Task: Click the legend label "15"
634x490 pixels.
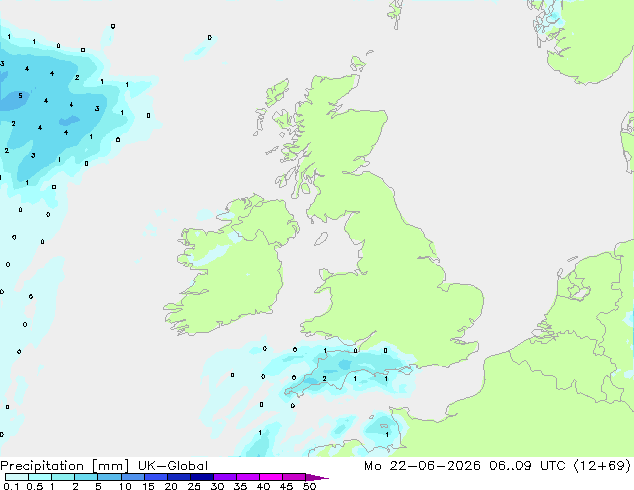Action: point(148,486)
